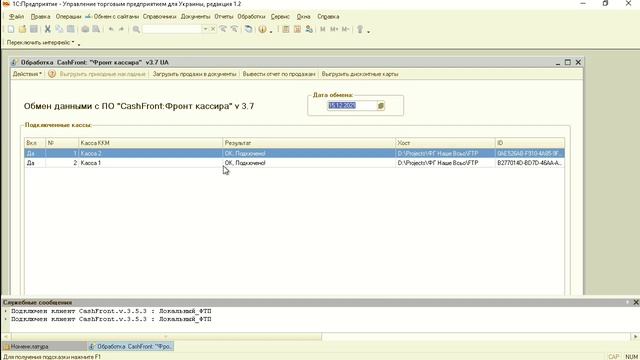
Task: Open the Calendar toolbar icon
Action: coord(297,29)
